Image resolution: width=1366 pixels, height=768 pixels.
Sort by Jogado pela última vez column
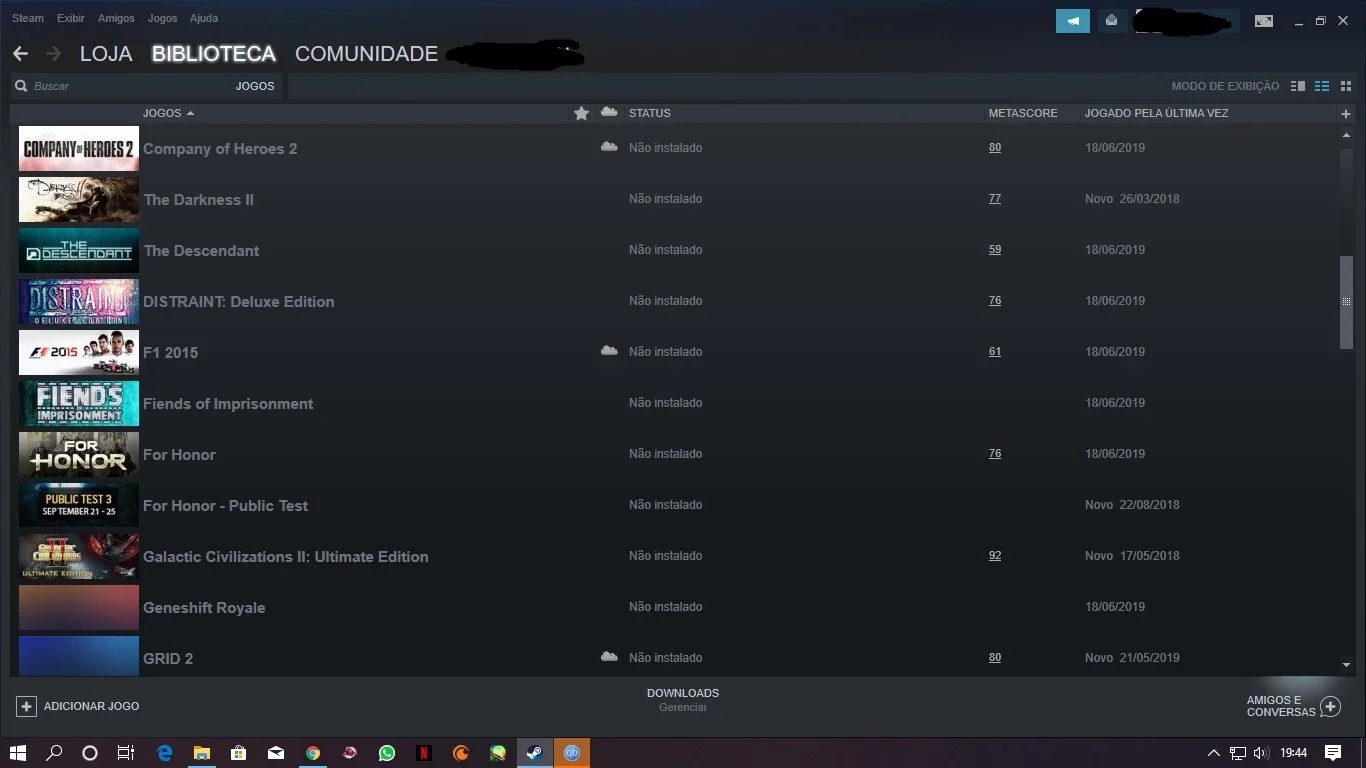[x=1157, y=113]
